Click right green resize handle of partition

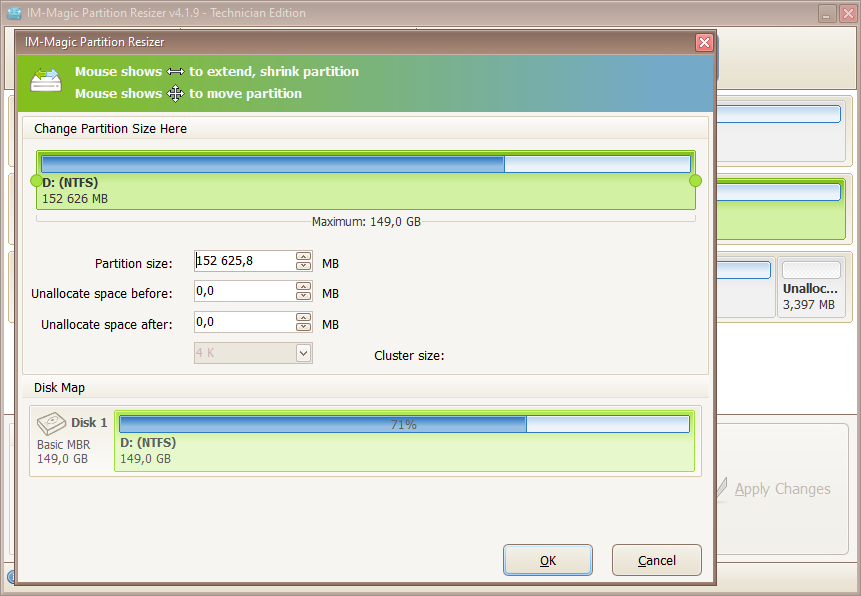[x=695, y=181]
